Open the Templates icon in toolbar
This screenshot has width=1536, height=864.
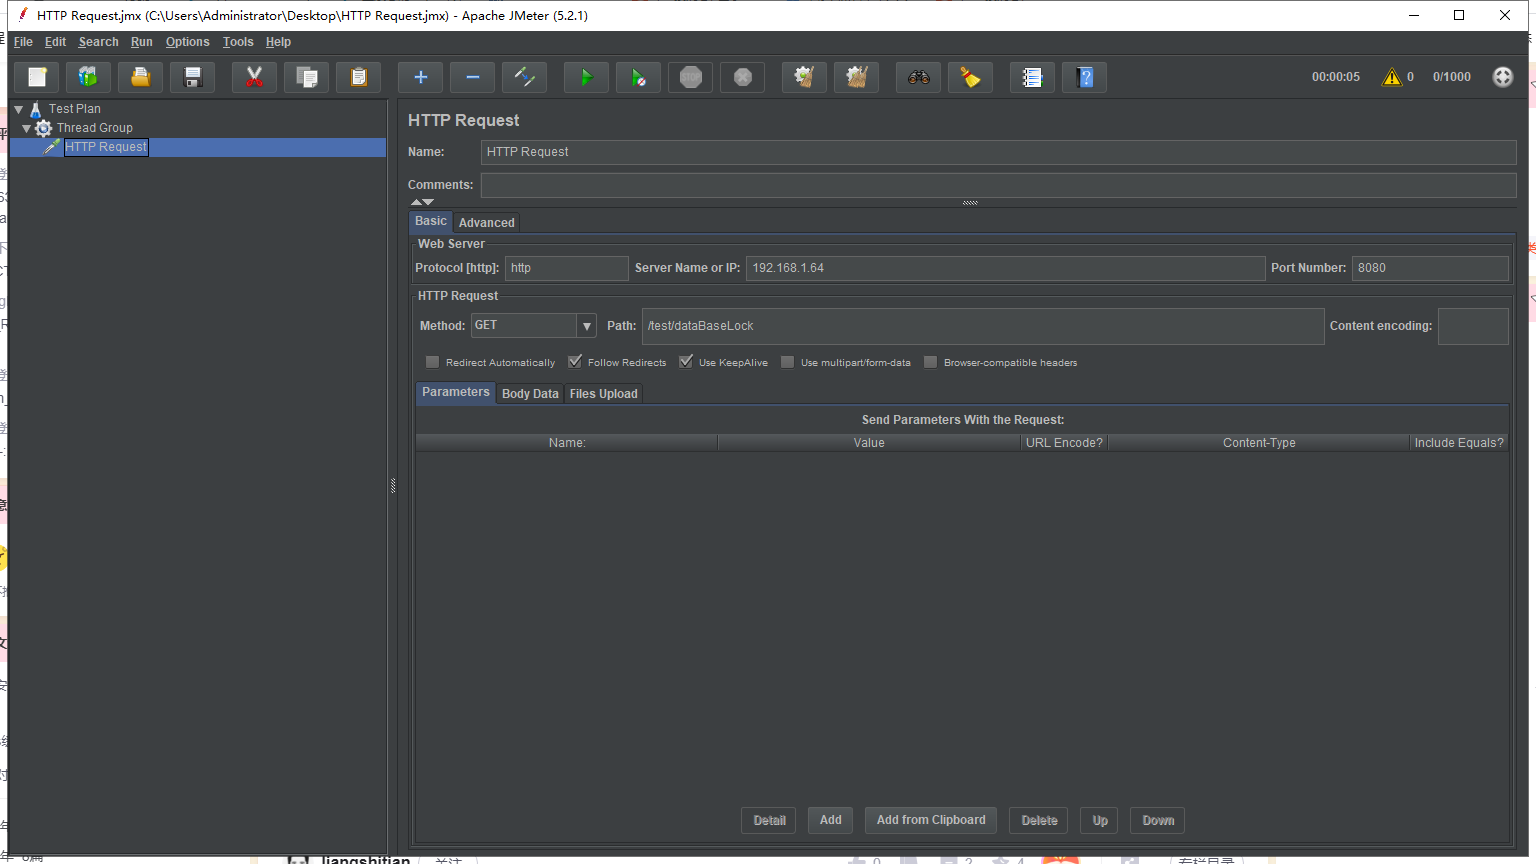89,77
